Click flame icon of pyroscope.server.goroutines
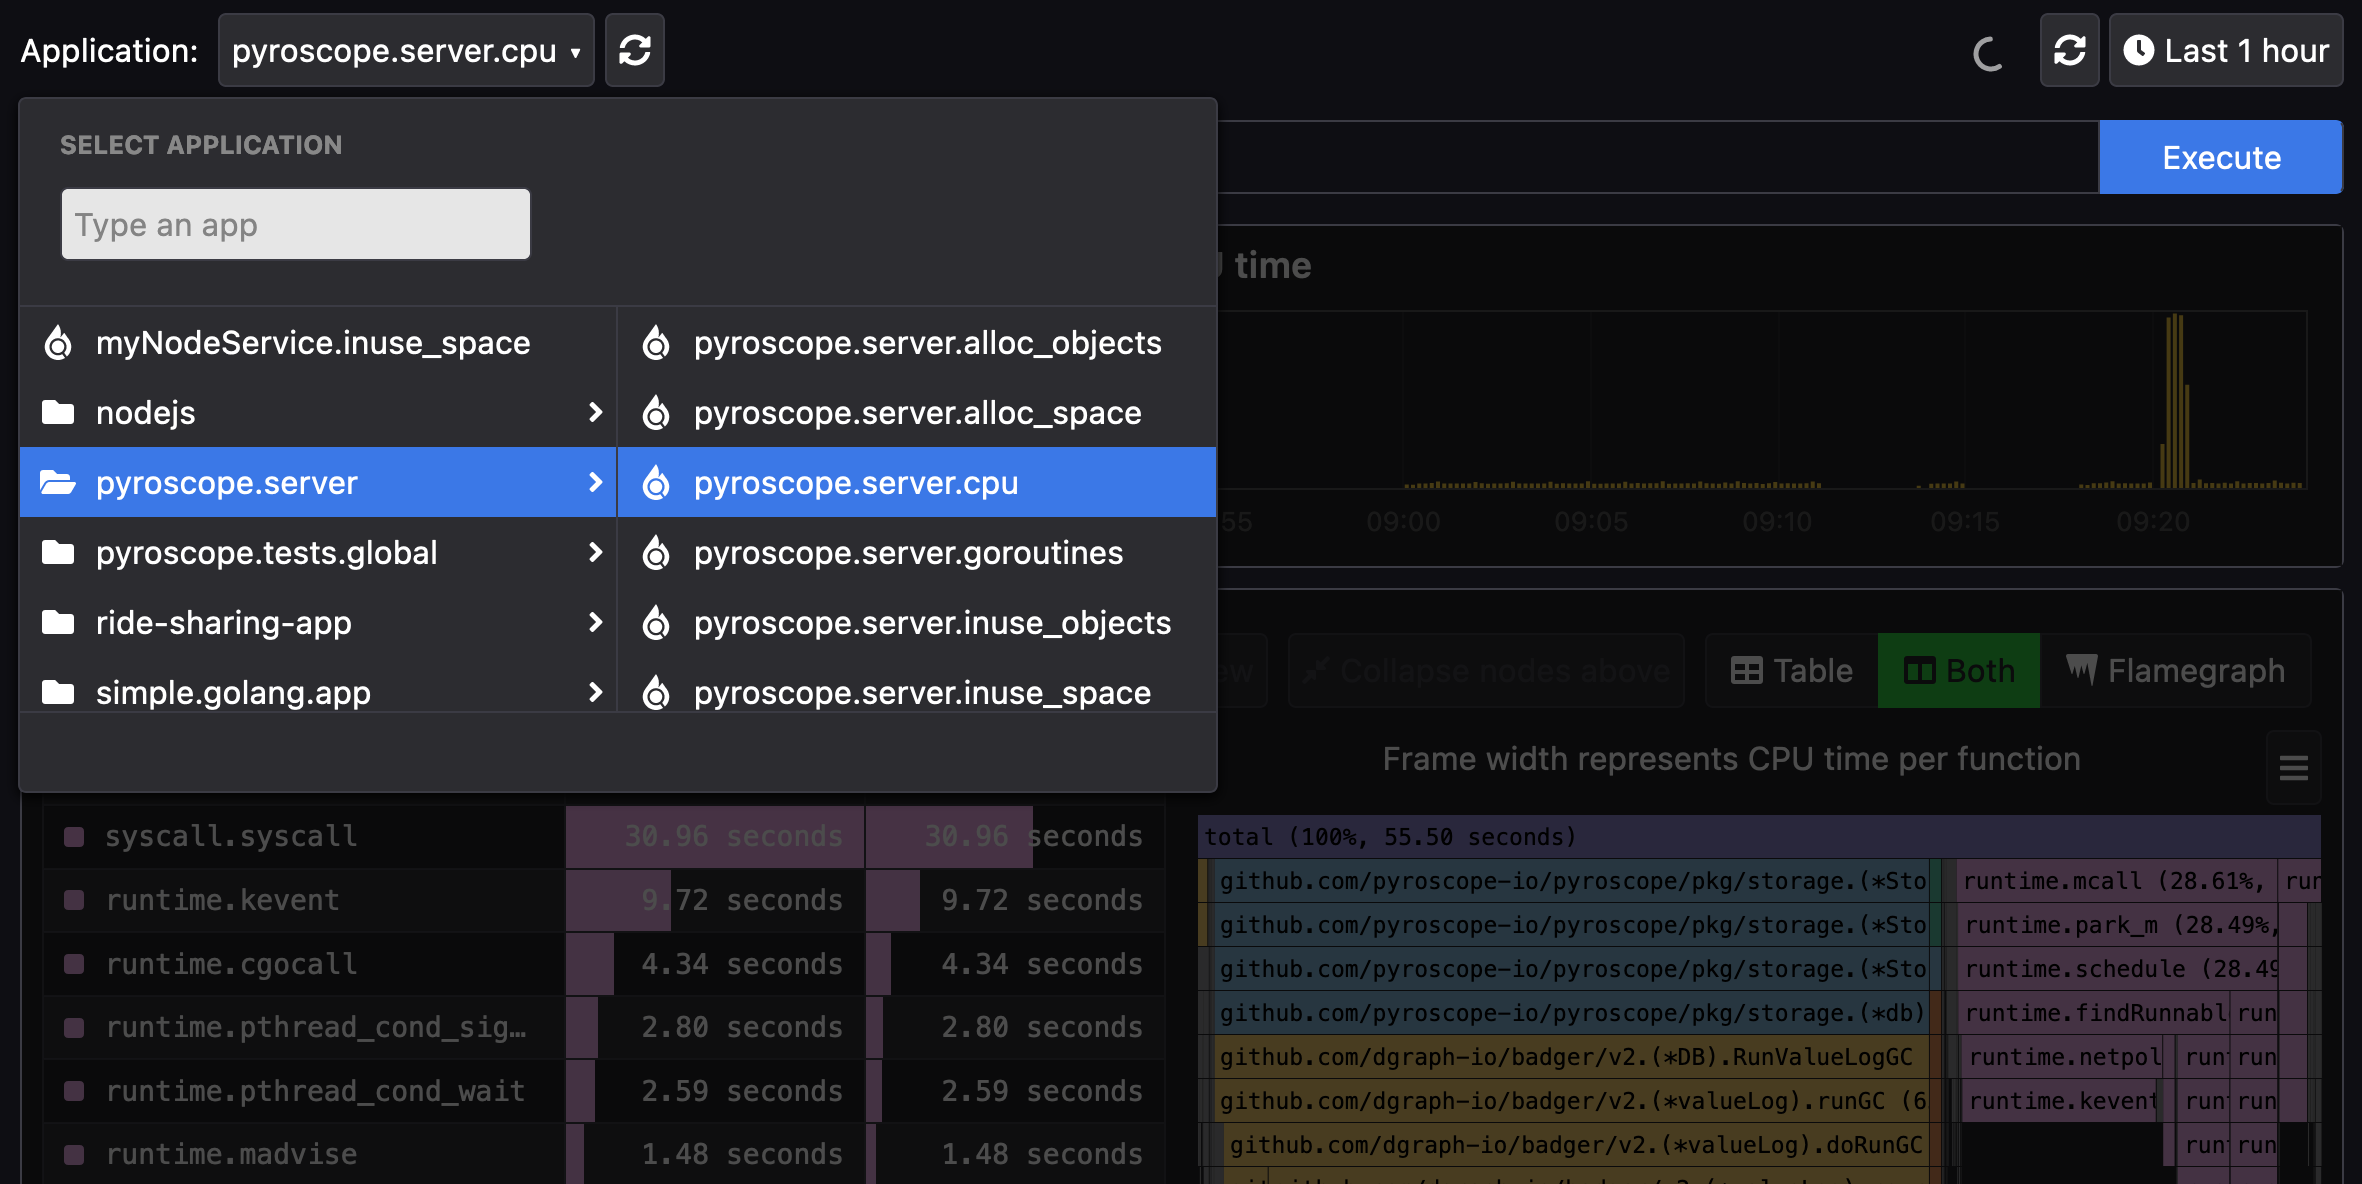 656,552
